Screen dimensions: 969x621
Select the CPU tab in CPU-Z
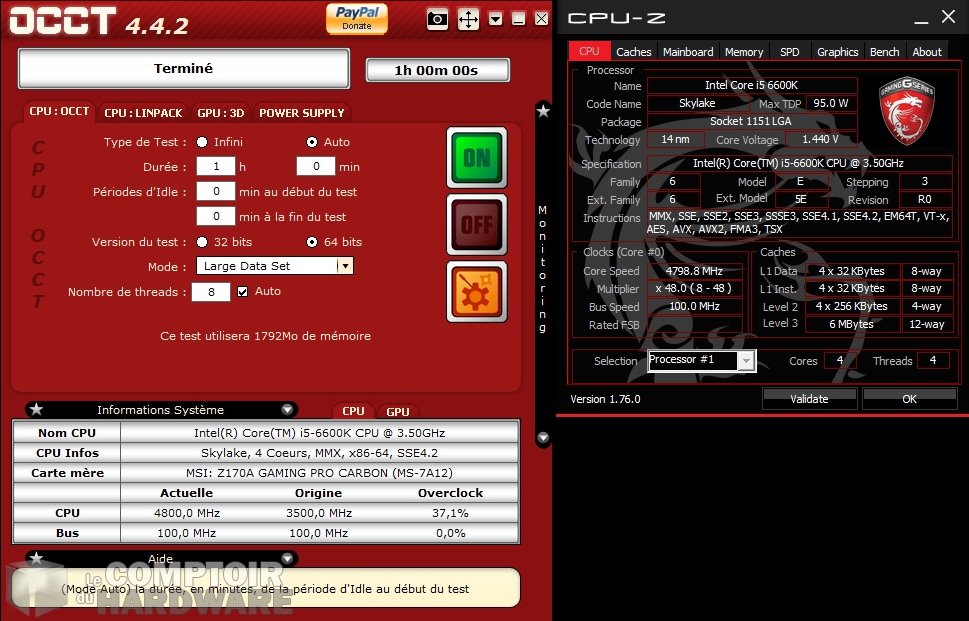point(589,51)
